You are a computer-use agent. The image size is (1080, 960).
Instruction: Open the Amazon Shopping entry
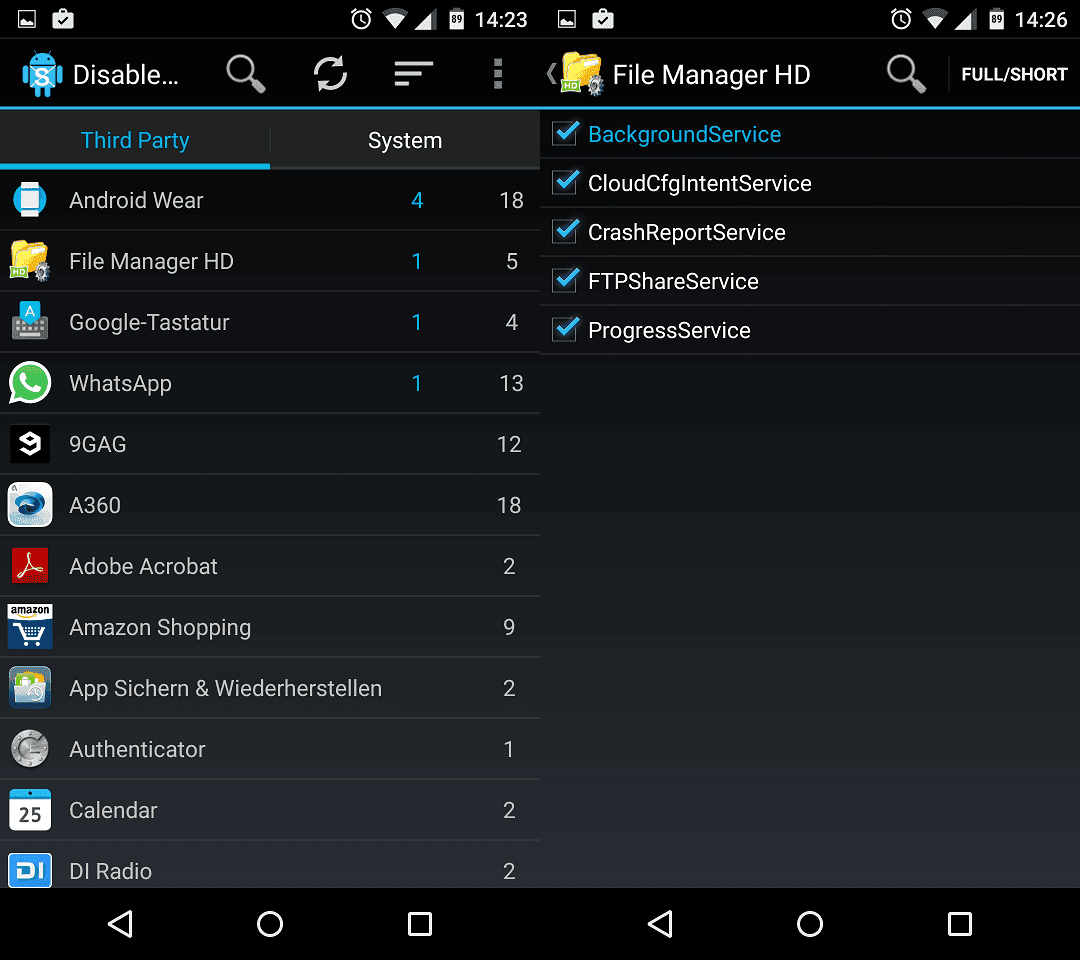[270, 627]
